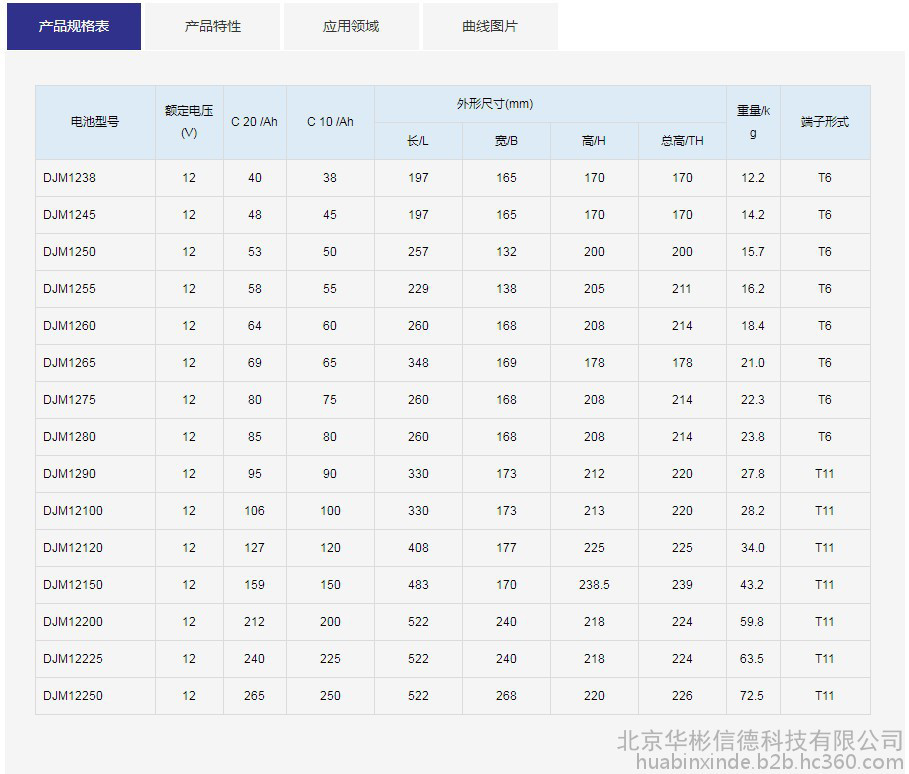Click weight value 23.8 in DJM1280 row
This screenshot has width=909, height=774.
[752, 437]
